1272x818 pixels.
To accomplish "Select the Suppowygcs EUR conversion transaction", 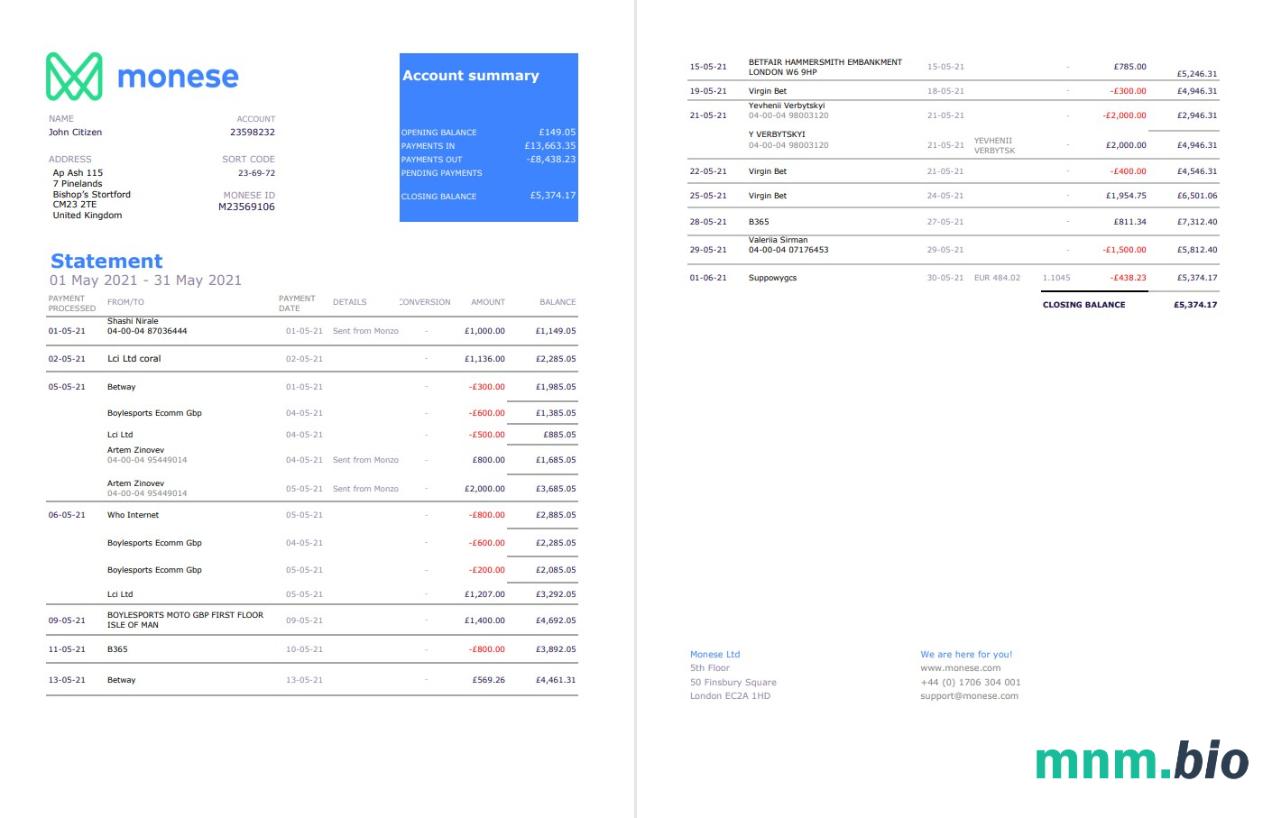I will [772, 278].
